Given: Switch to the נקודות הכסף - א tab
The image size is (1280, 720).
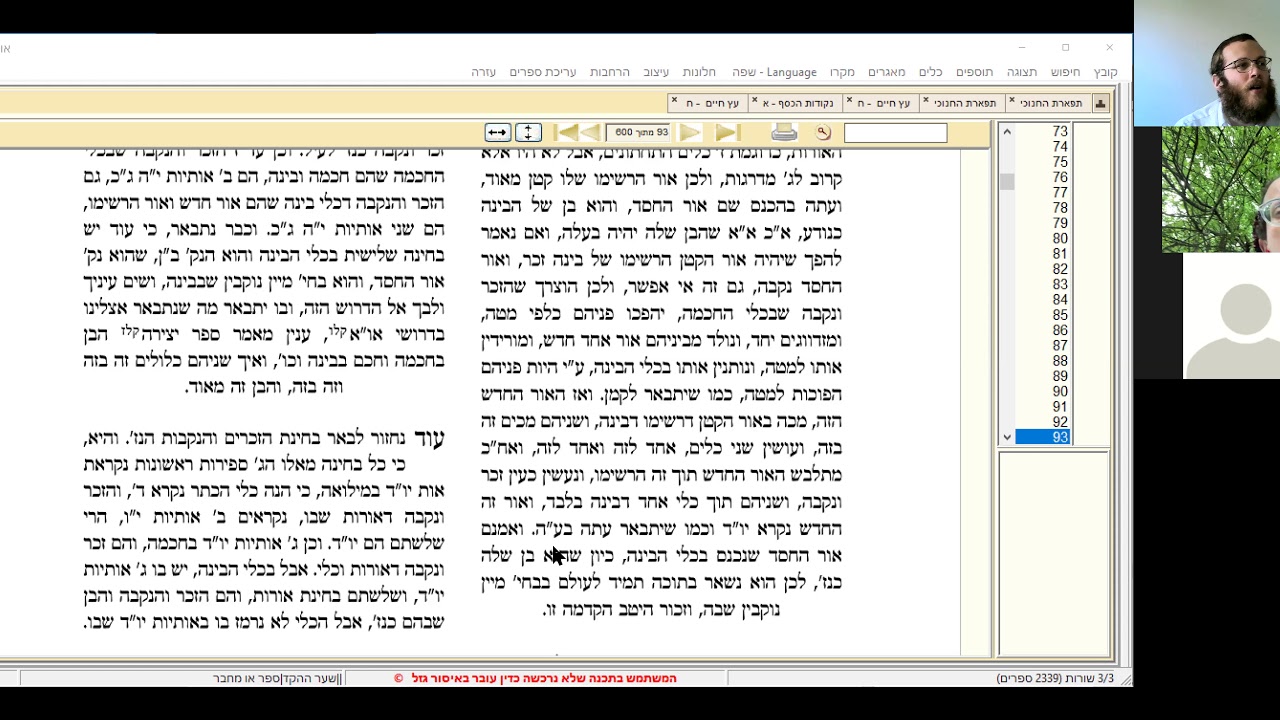Looking at the screenshot, I should (x=797, y=103).
